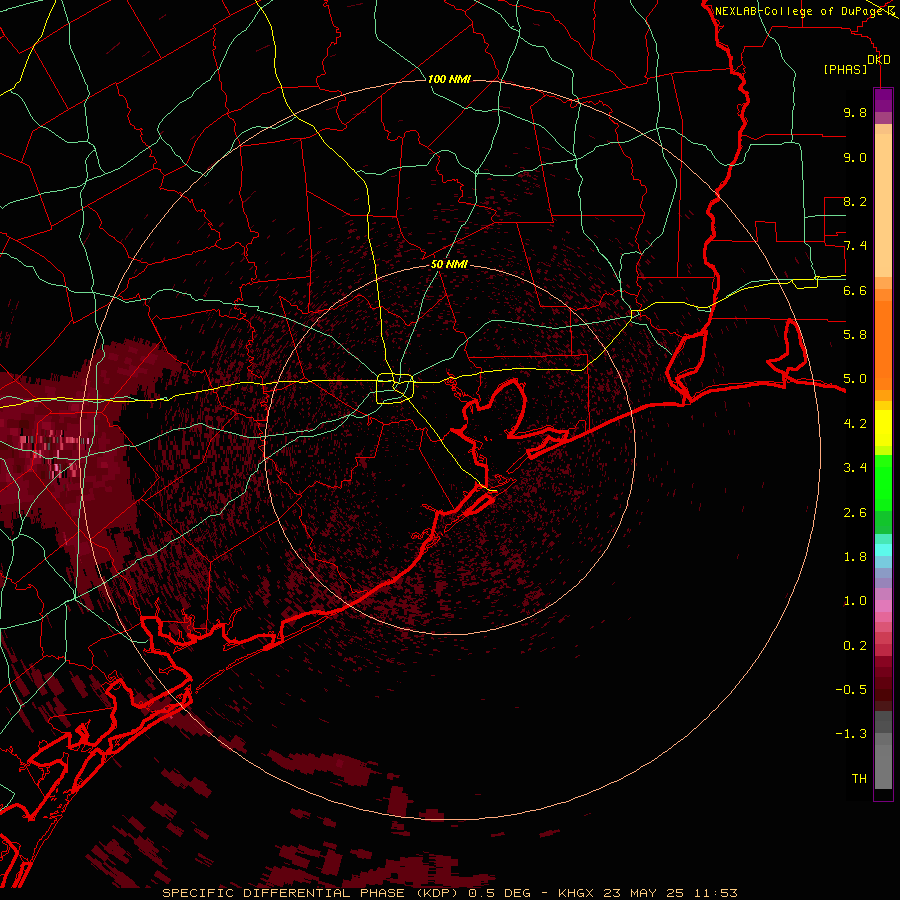
Task: Click the 1.8 legend value
Action: pos(855,557)
